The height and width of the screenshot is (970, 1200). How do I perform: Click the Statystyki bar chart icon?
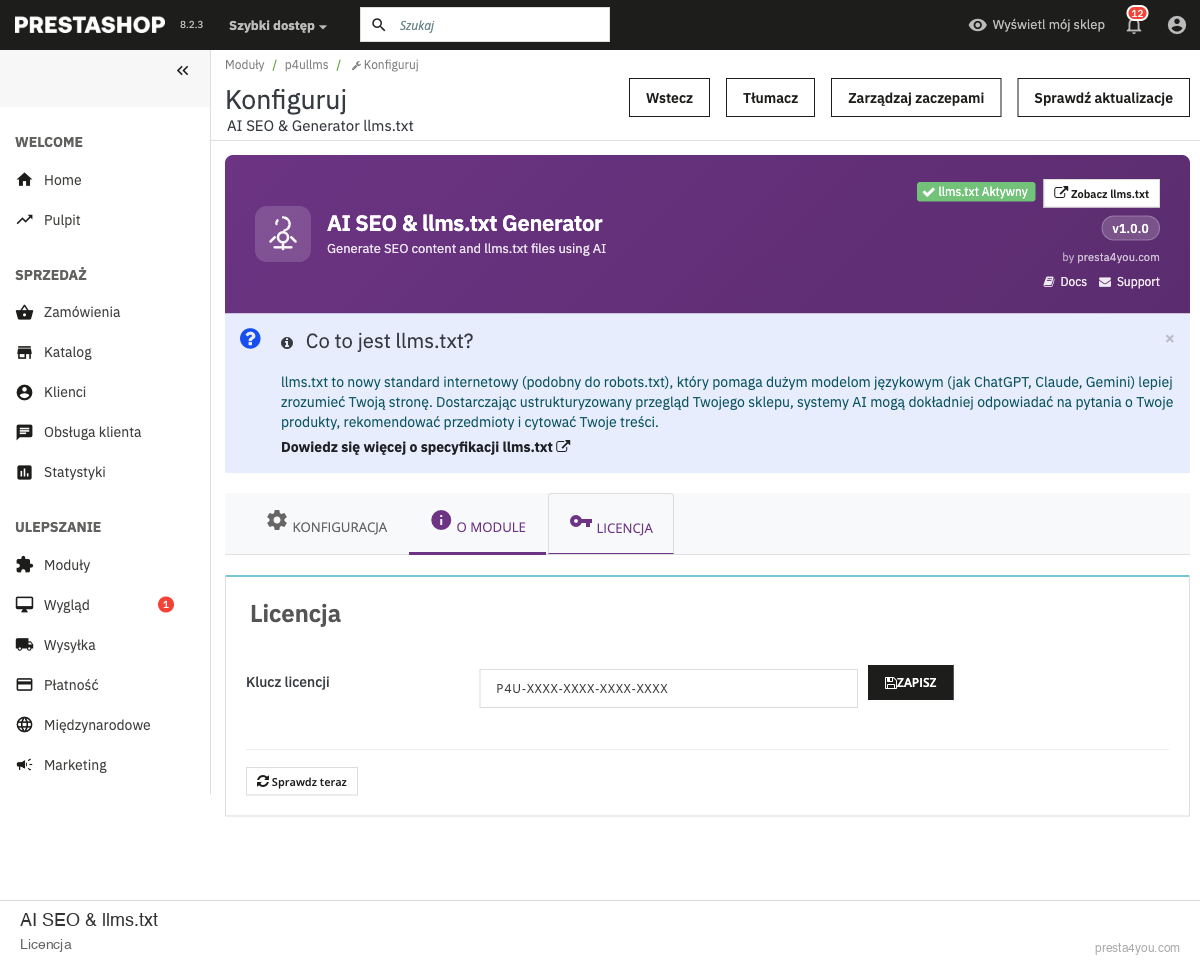click(x=25, y=472)
